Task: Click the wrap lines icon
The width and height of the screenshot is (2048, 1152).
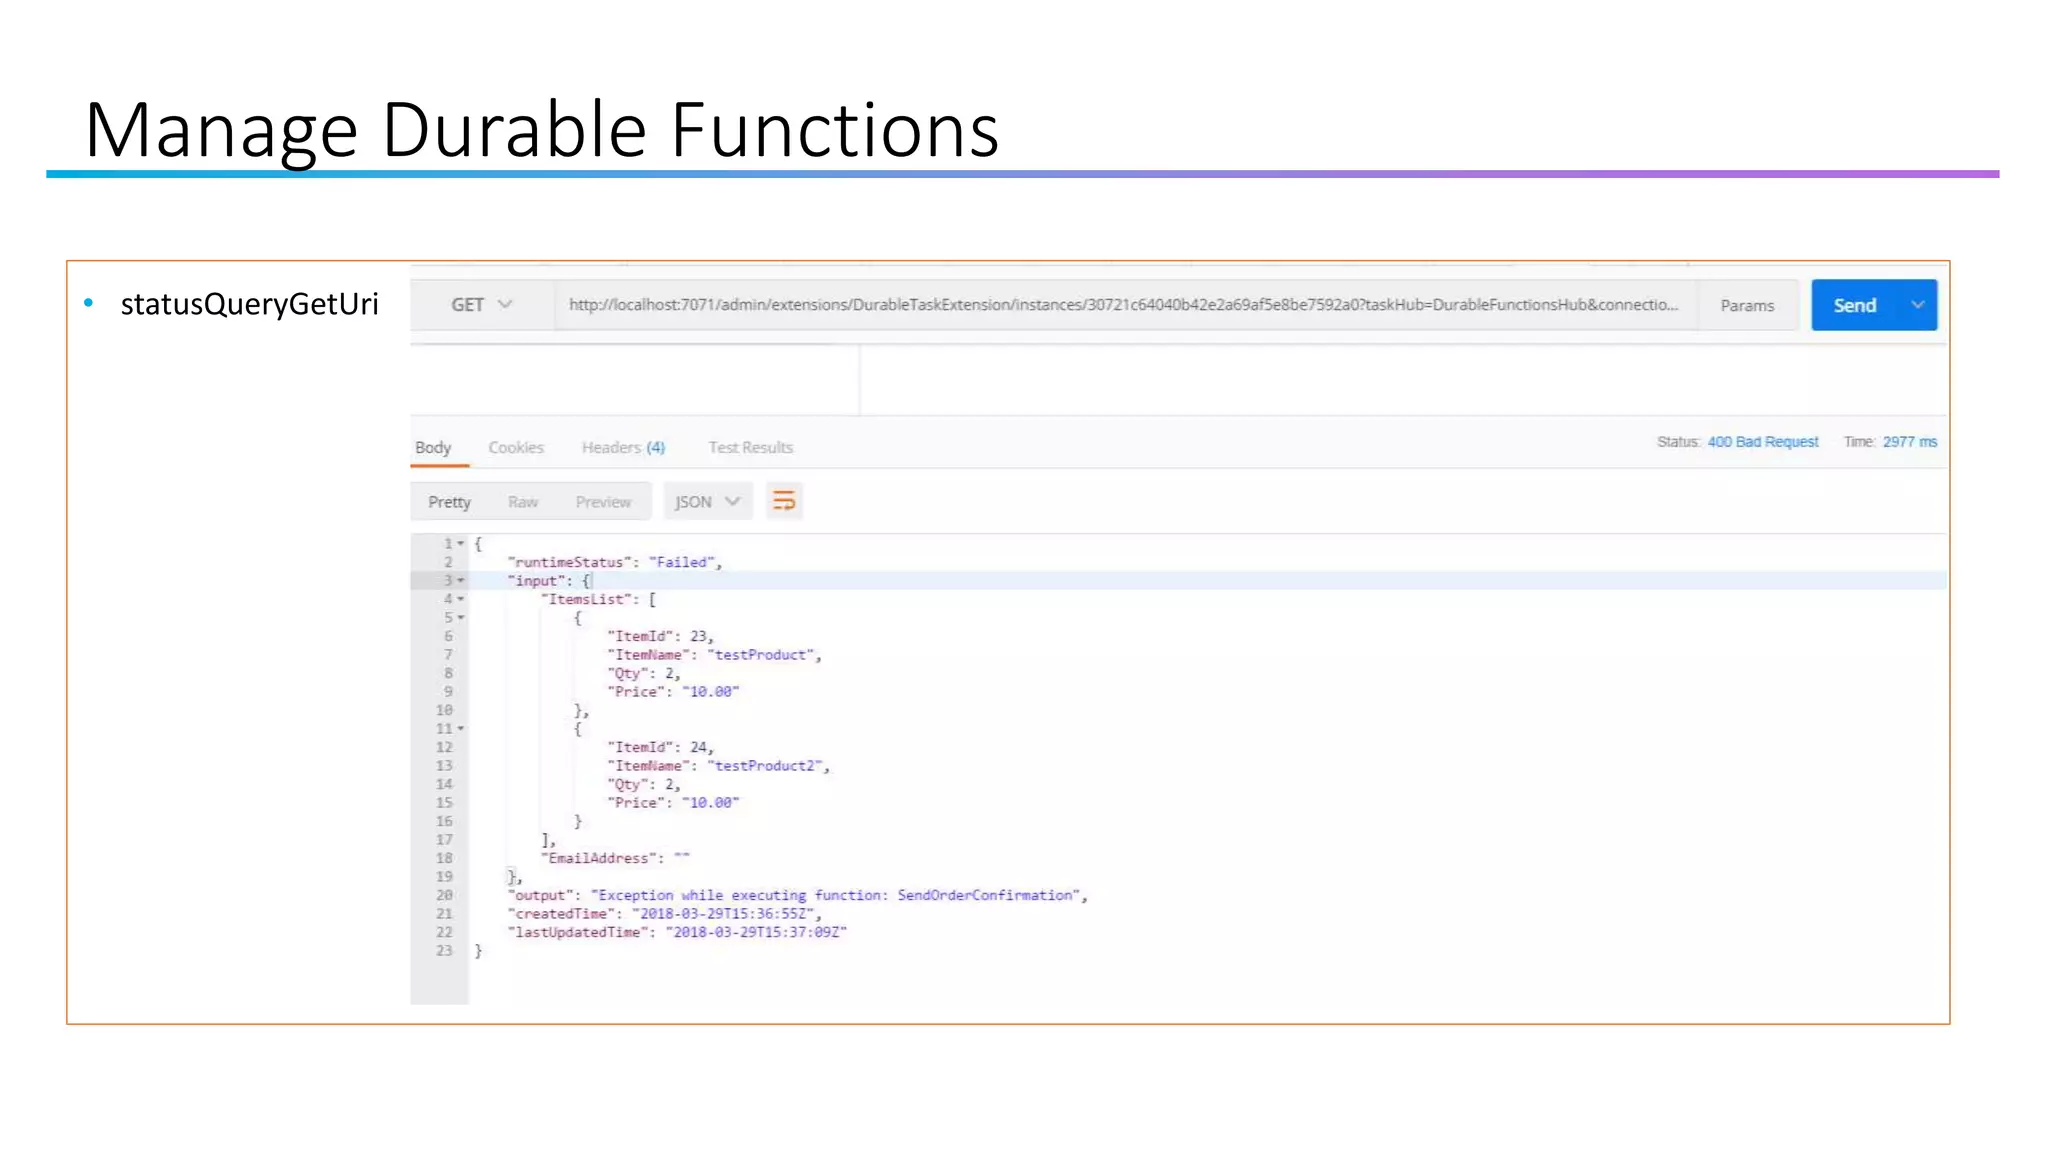Action: pos(784,501)
